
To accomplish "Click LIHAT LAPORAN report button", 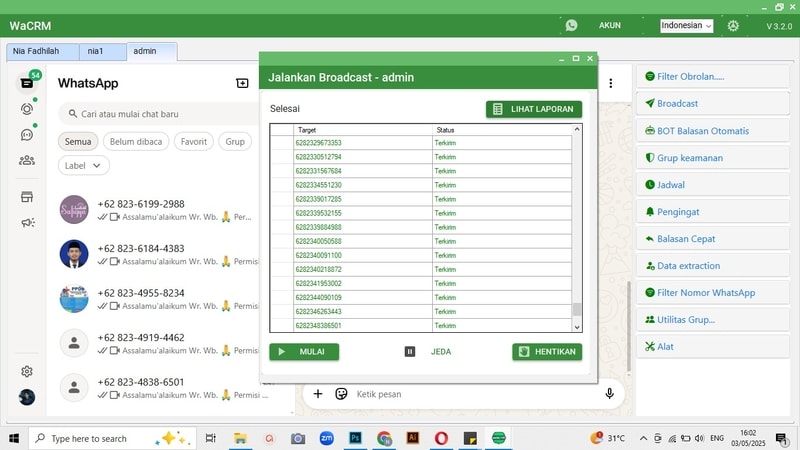I will (534, 109).
